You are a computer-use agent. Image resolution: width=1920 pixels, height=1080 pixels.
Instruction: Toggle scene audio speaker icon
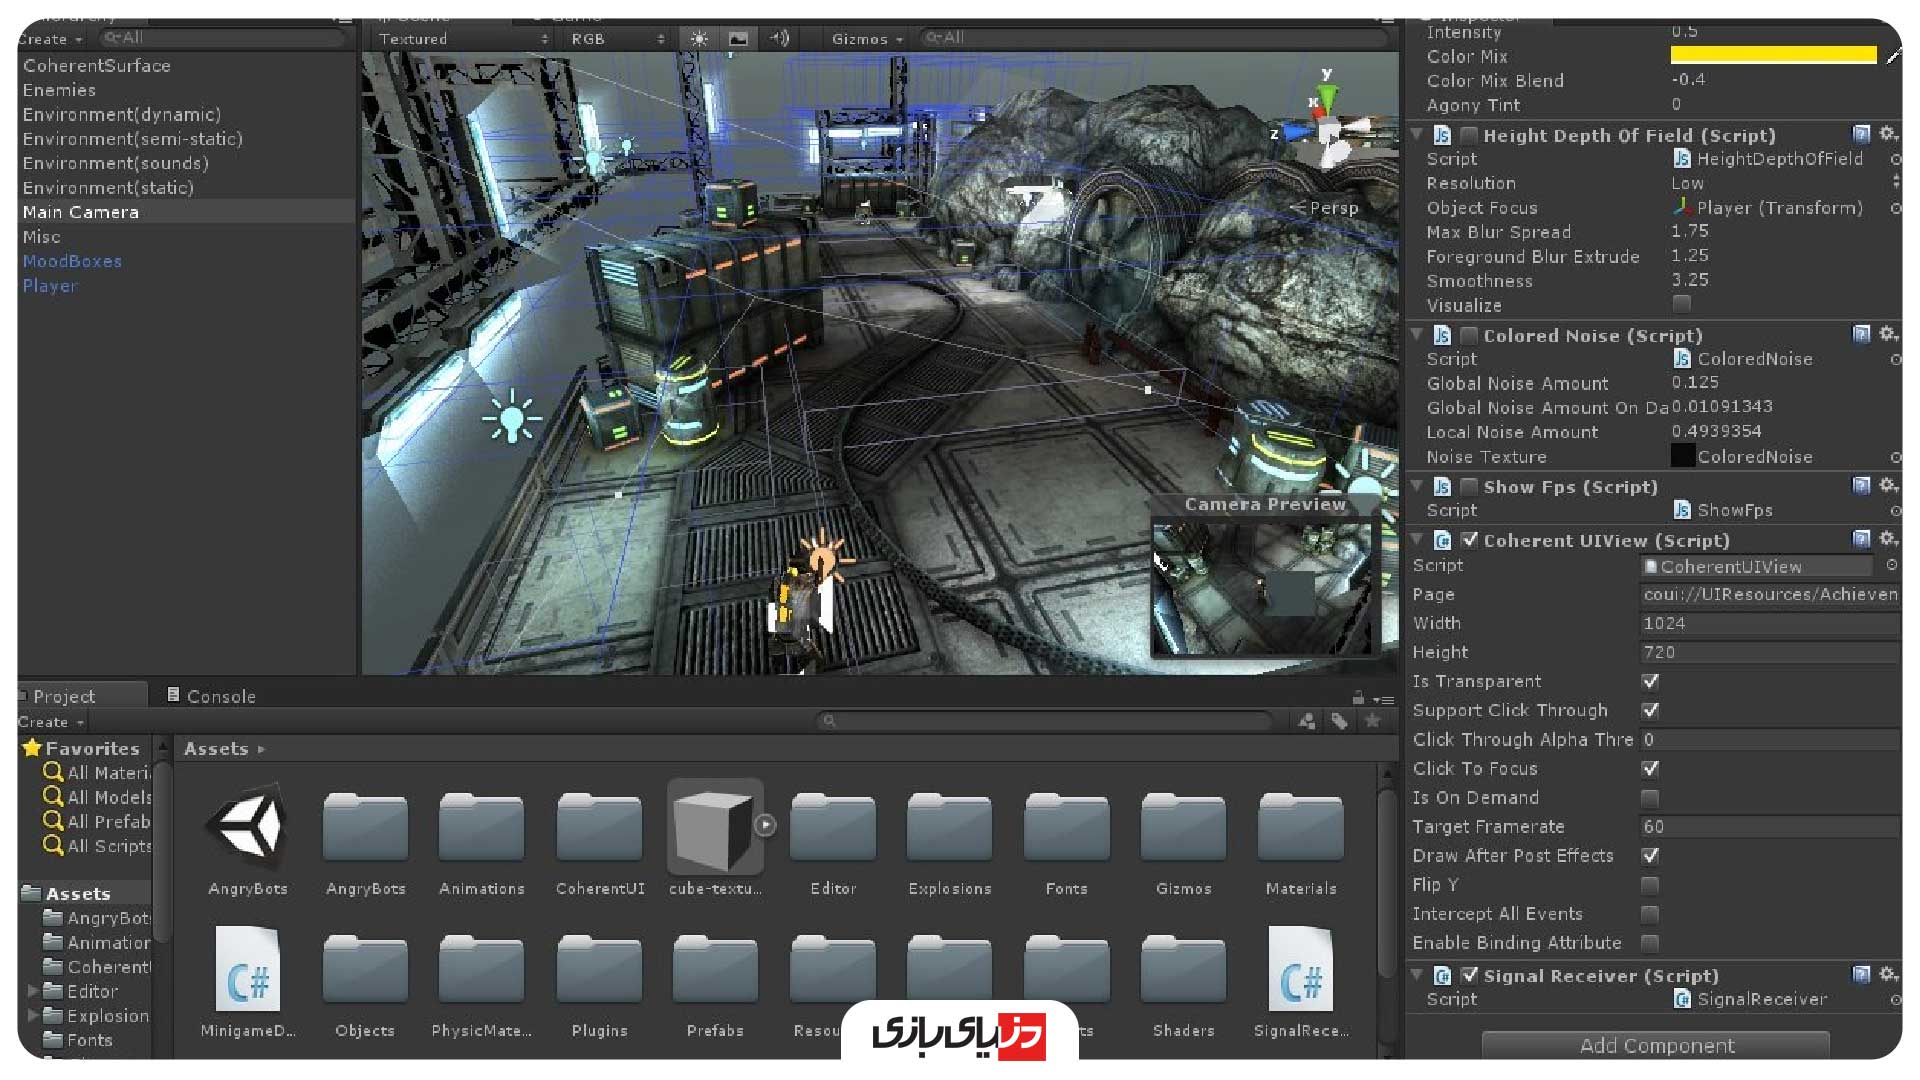point(779,39)
